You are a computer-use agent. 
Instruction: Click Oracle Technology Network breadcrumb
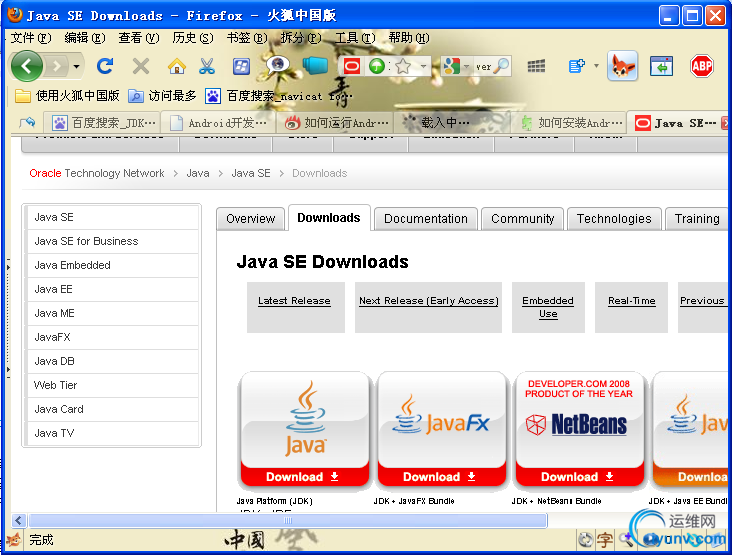pyautogui.click(x=97, y=173)
